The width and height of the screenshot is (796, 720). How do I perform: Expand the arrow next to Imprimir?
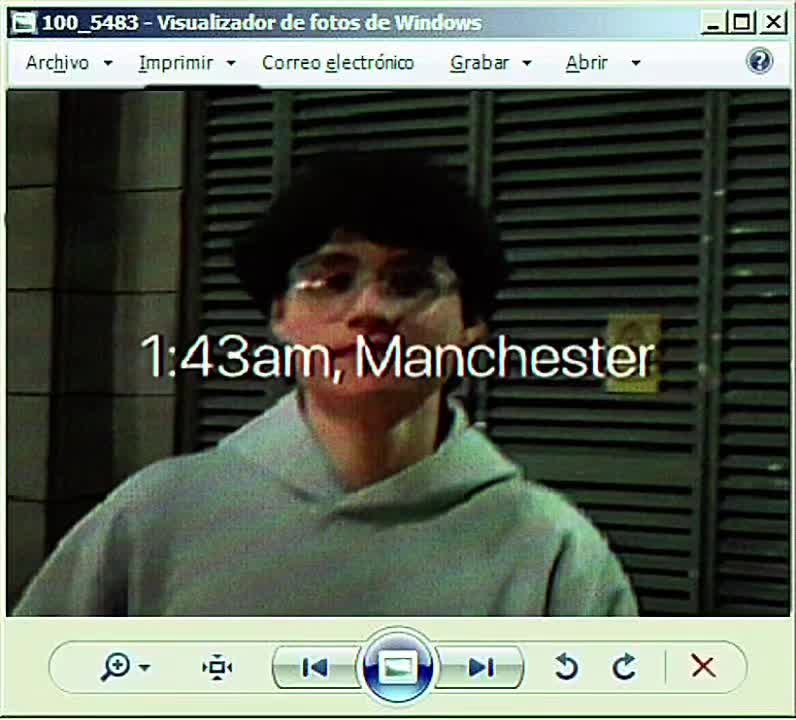231,63
